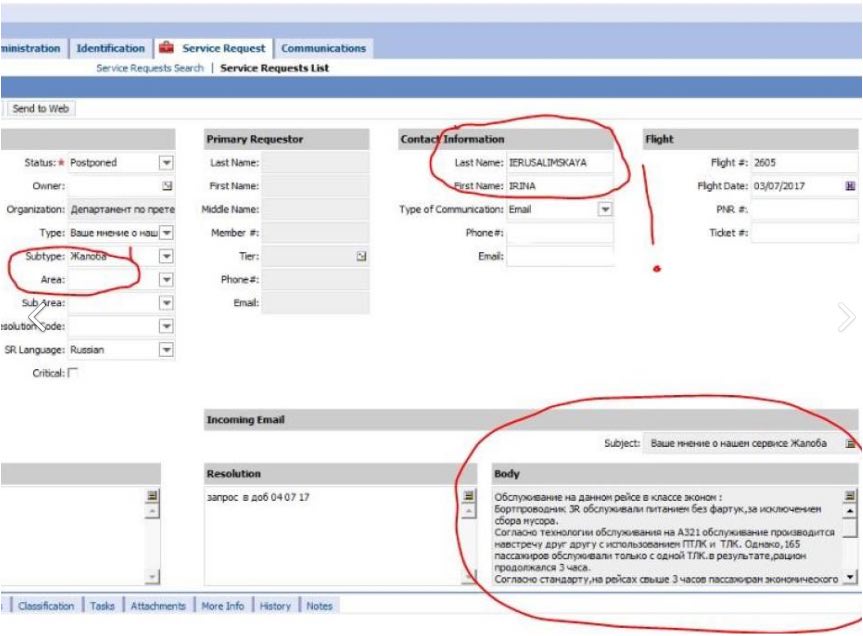Switch to the Identification tab

[x=110, y=48]
